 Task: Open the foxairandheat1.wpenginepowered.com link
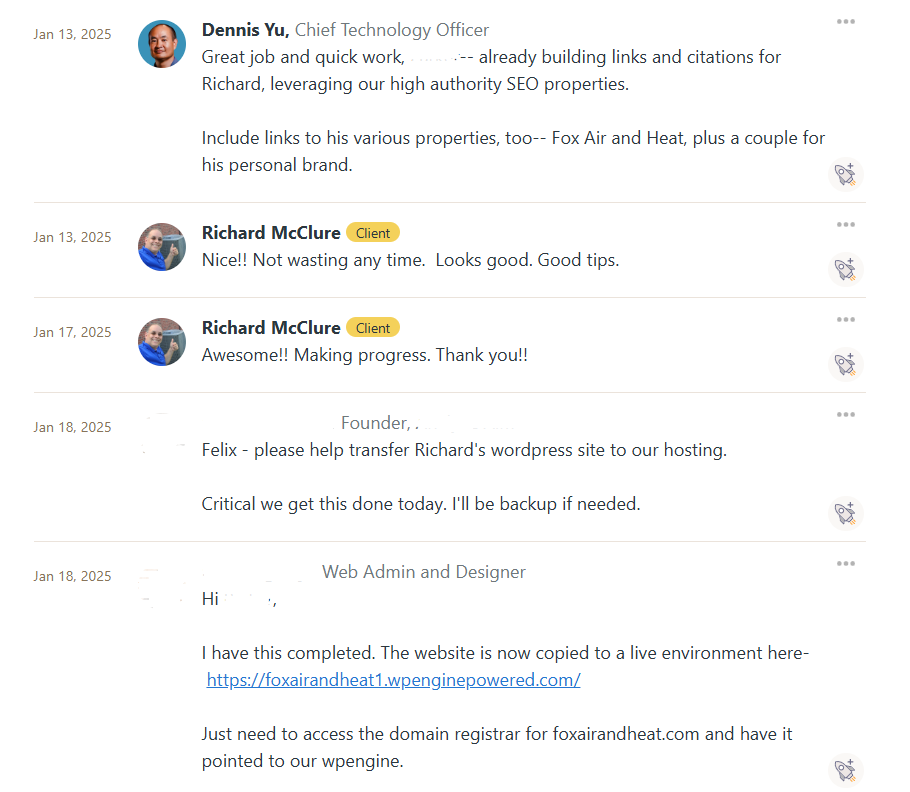(393, 680)
